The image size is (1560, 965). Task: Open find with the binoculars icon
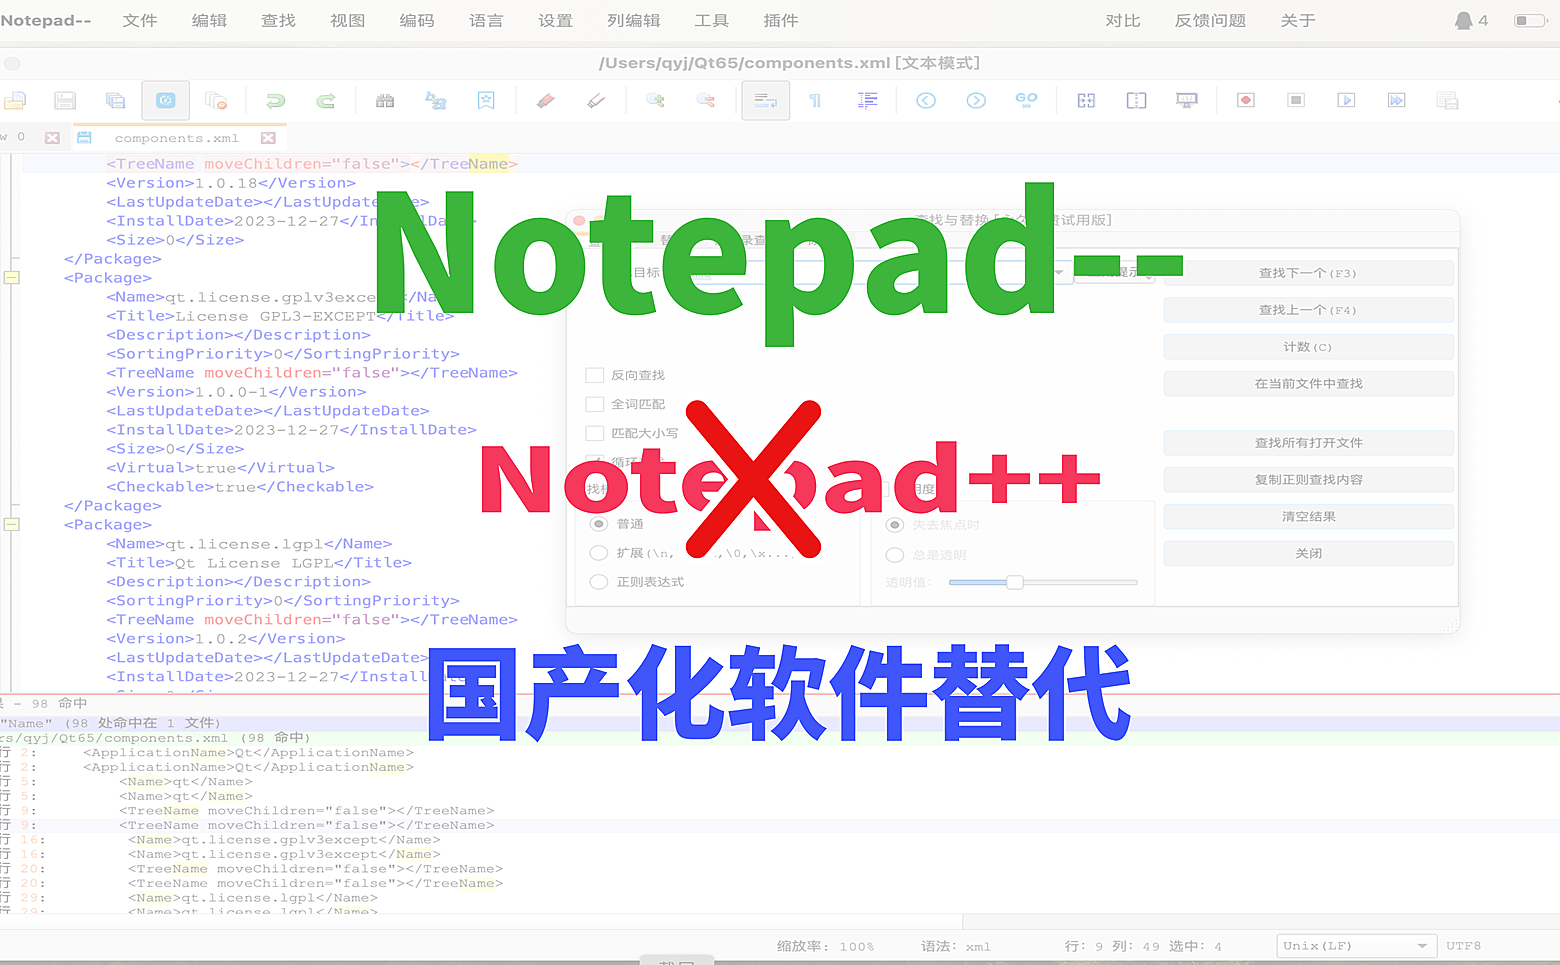coord(385,100)
